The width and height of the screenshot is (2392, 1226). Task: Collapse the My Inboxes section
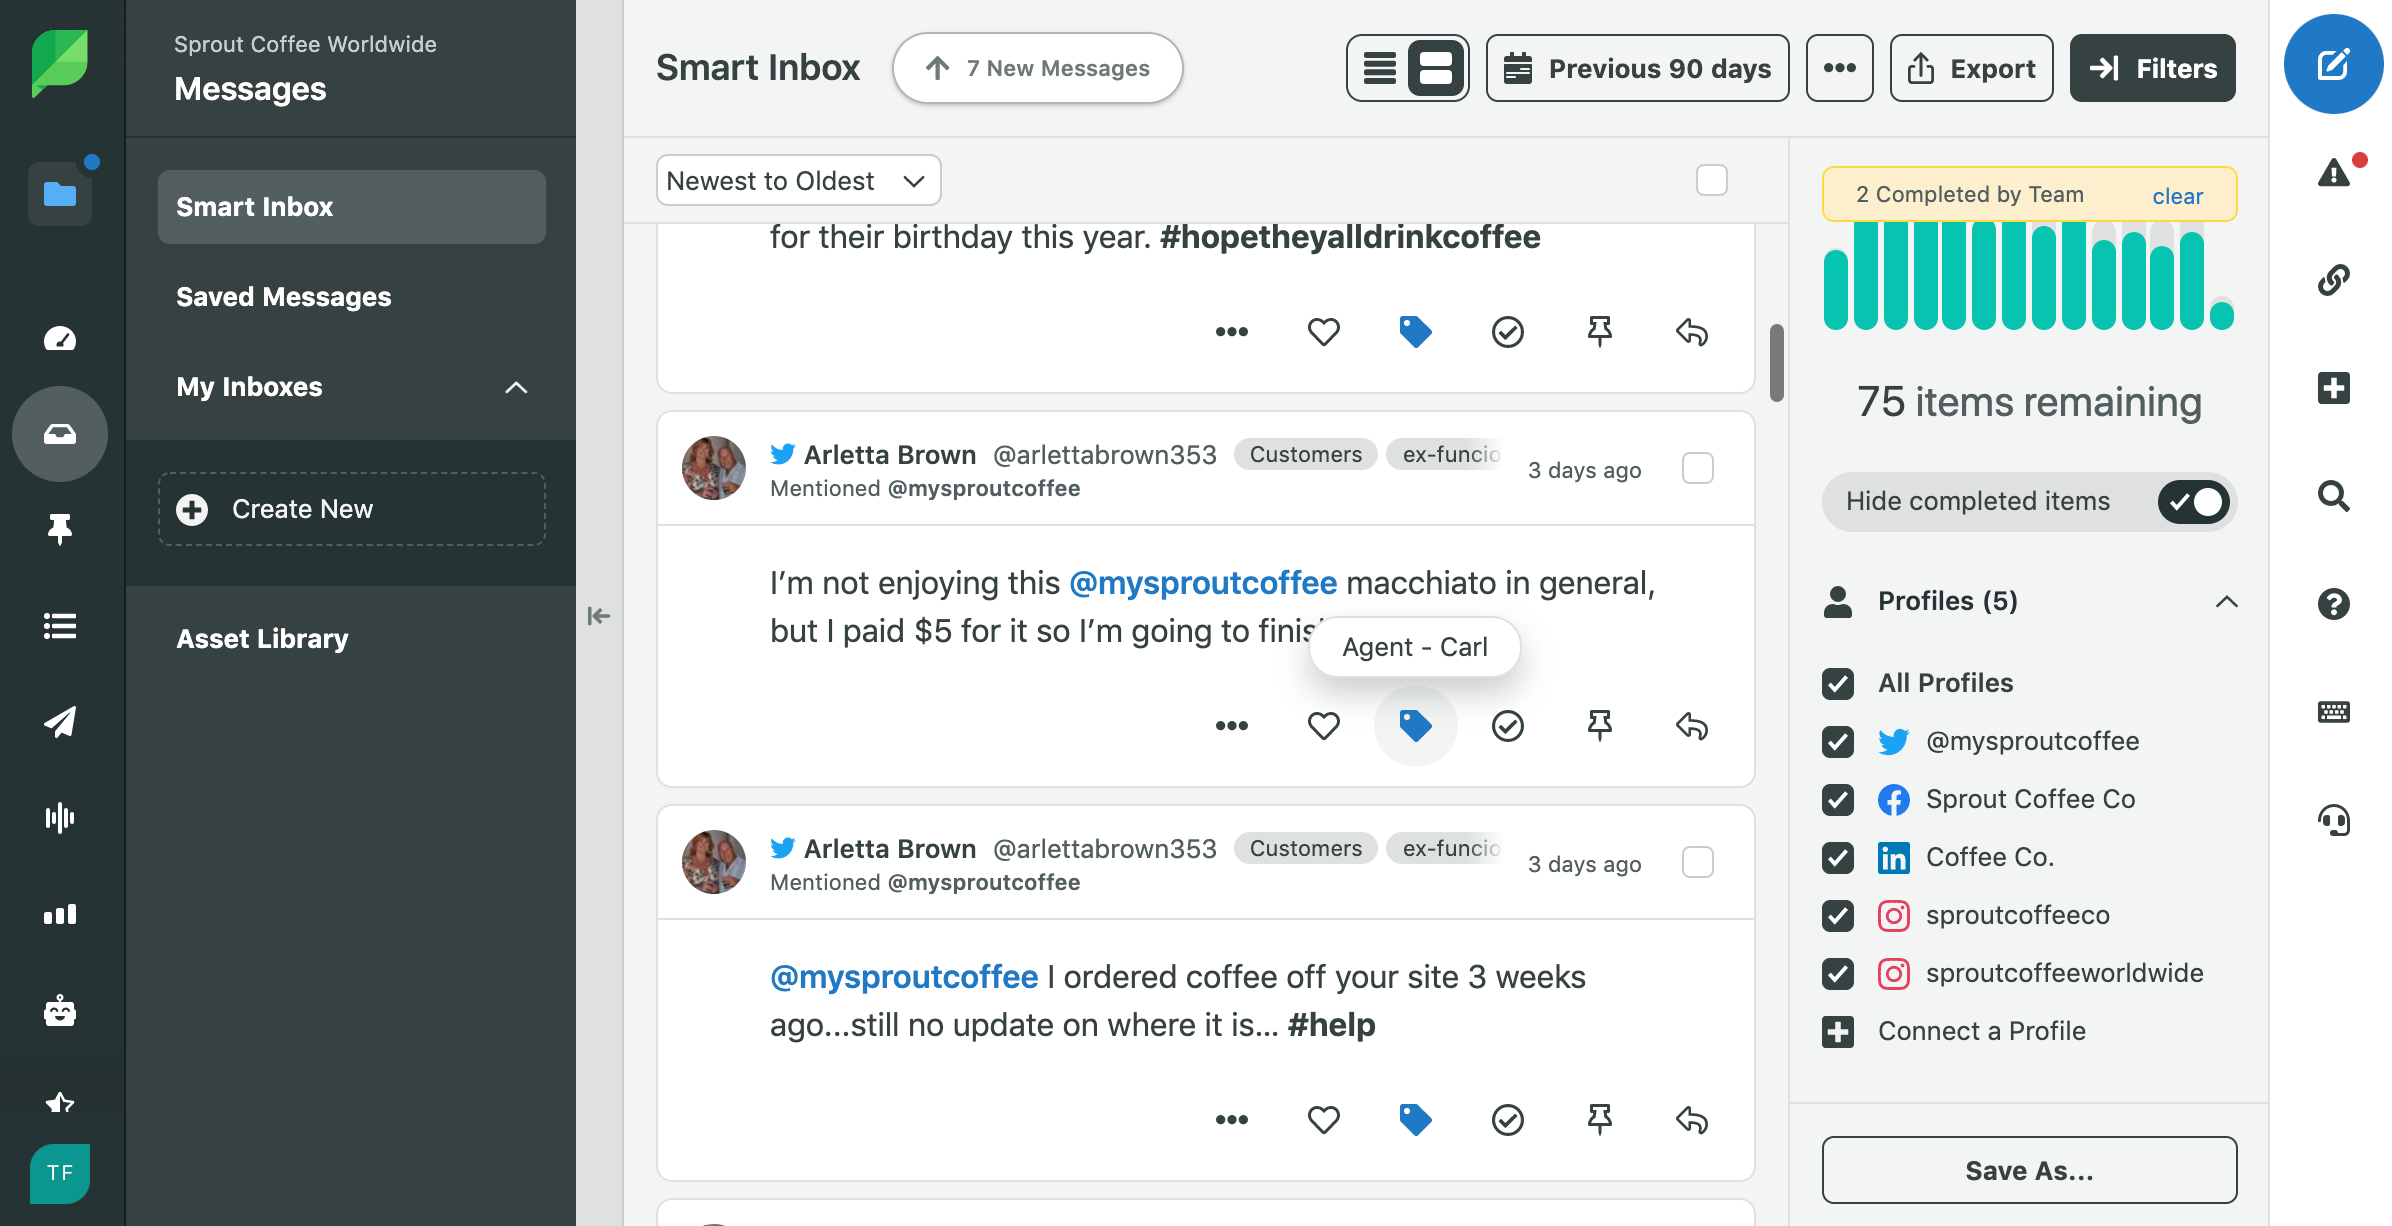[516, 387]
